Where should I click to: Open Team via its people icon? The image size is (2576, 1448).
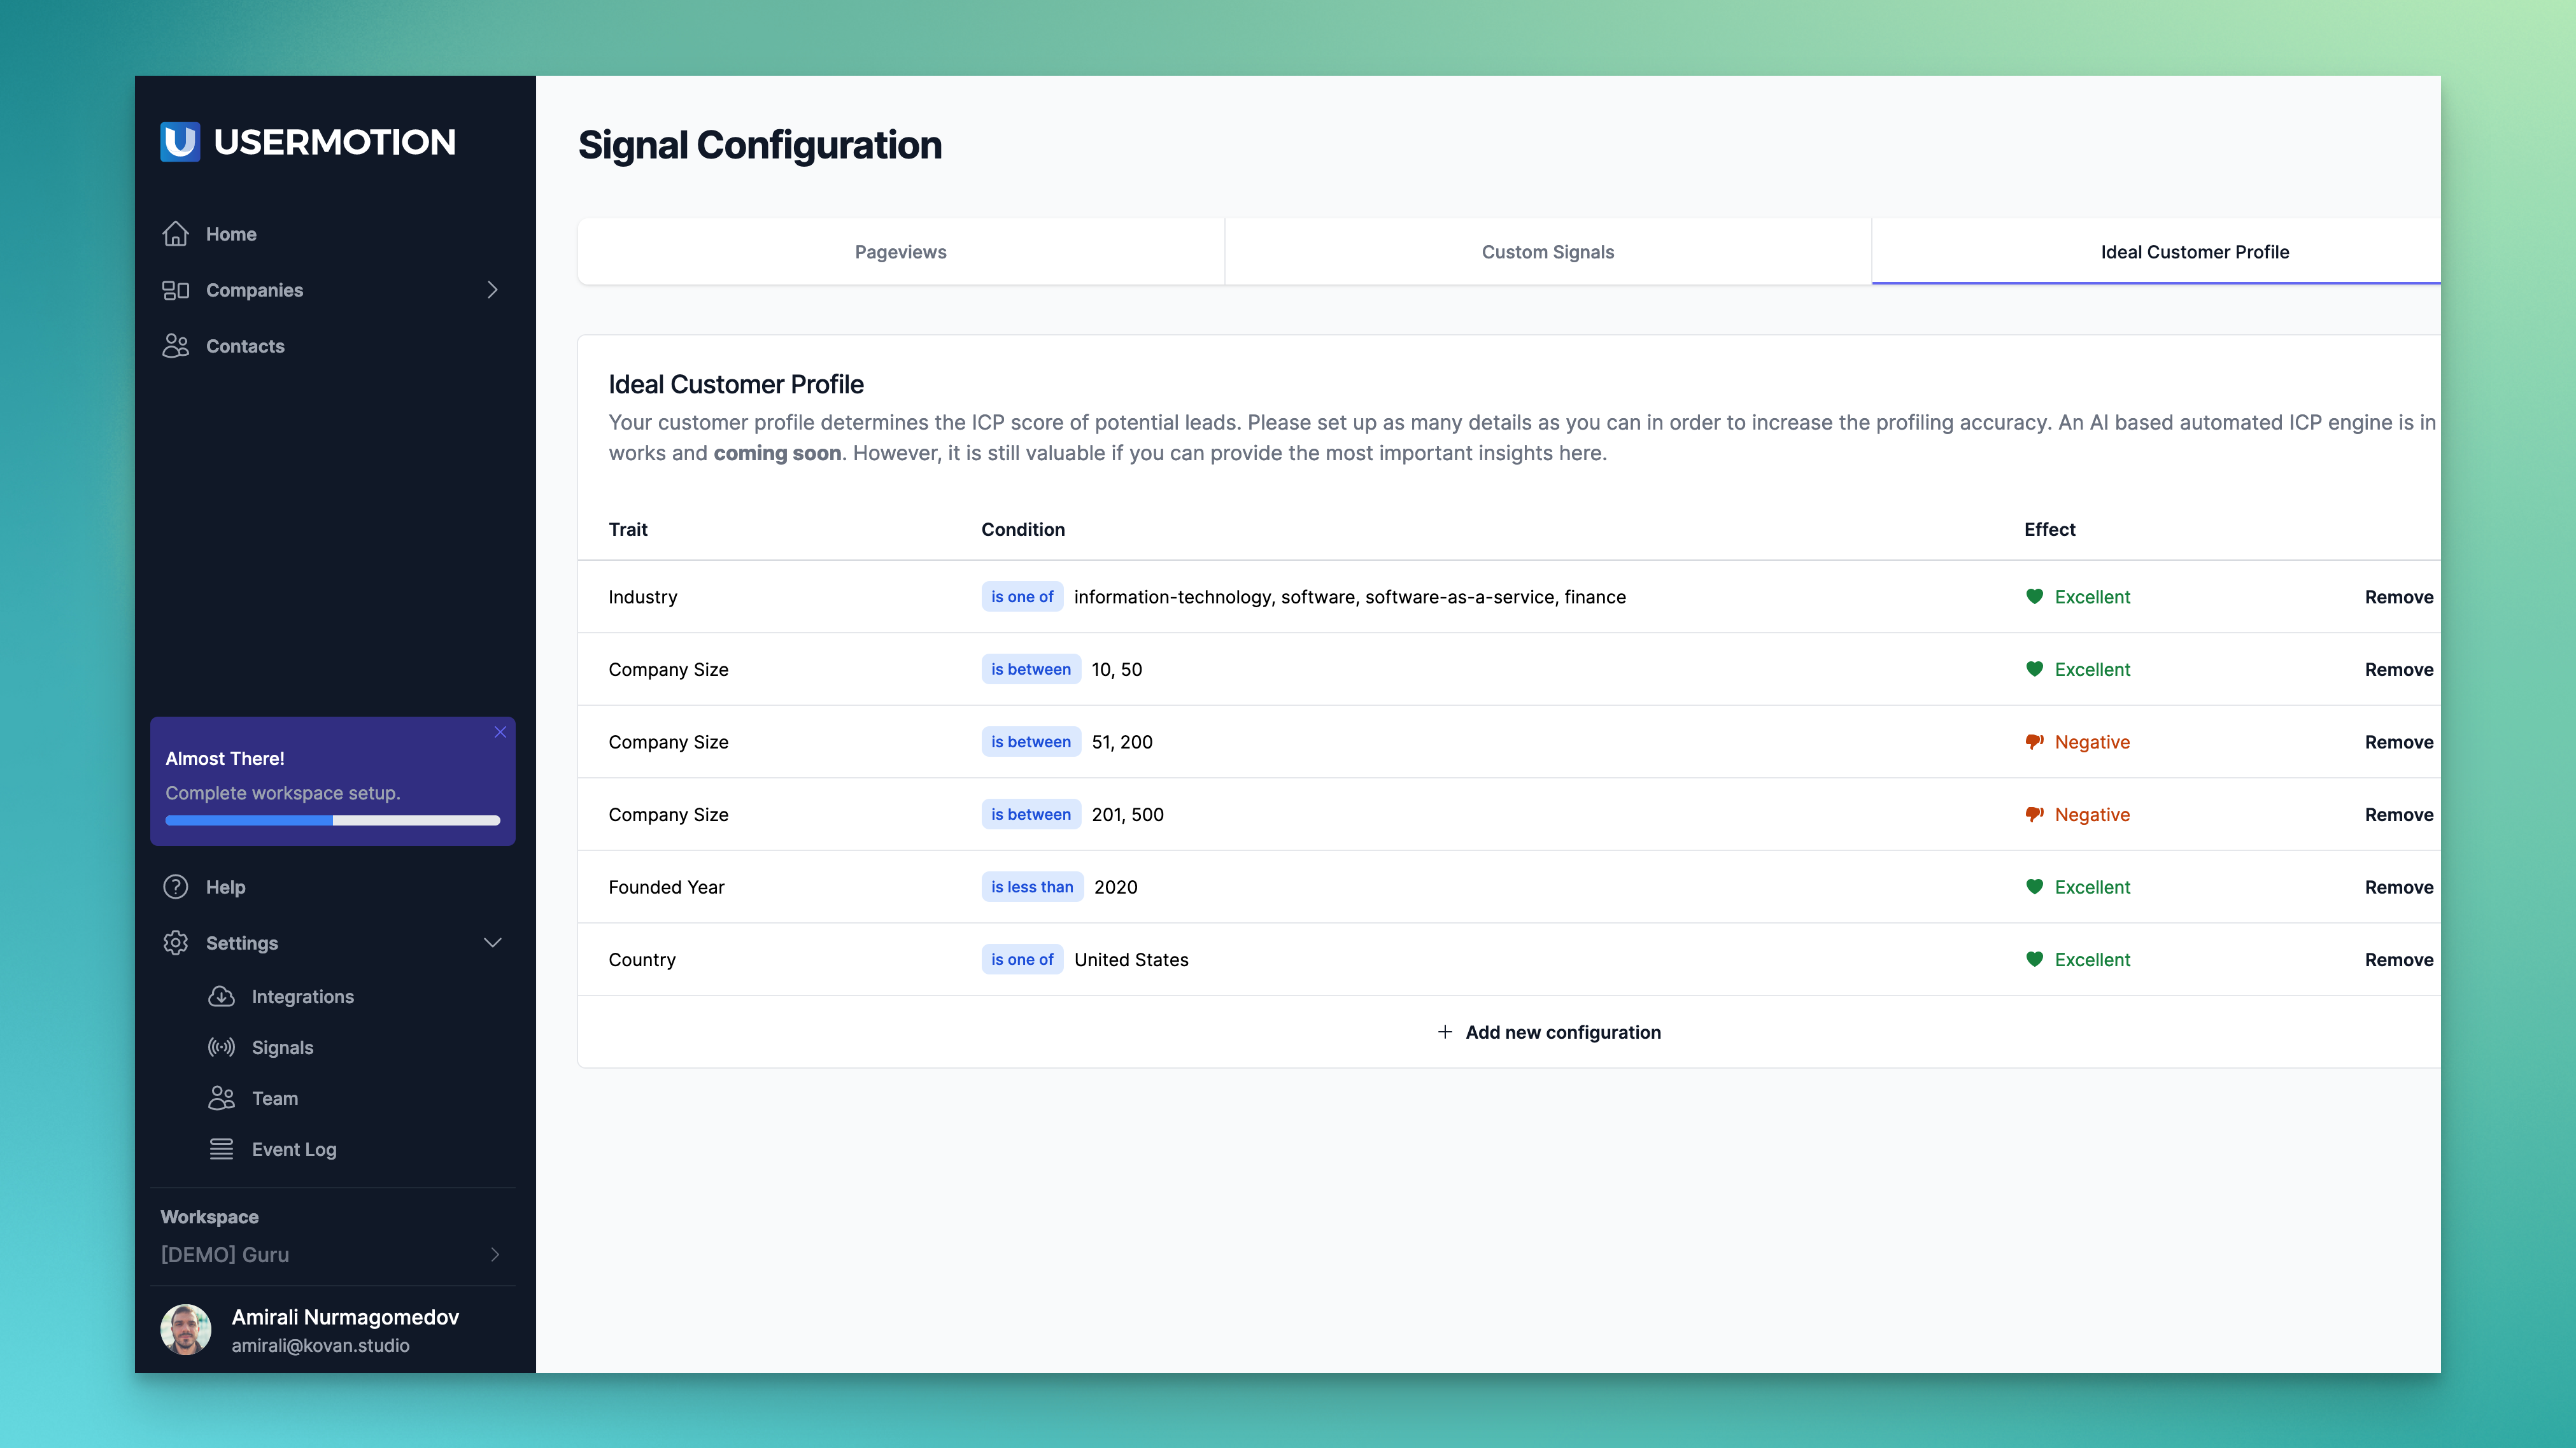point(221,1098)
